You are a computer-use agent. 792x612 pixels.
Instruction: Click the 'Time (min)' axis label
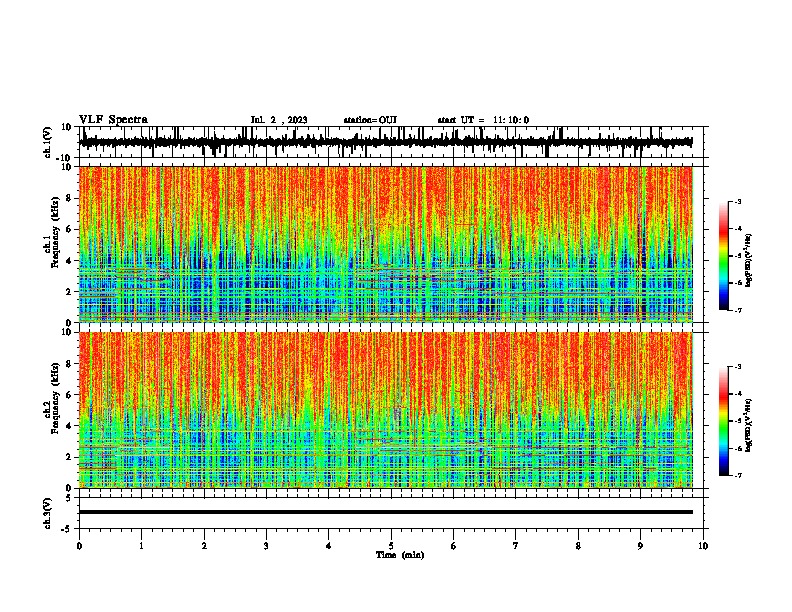click(400, 555)
